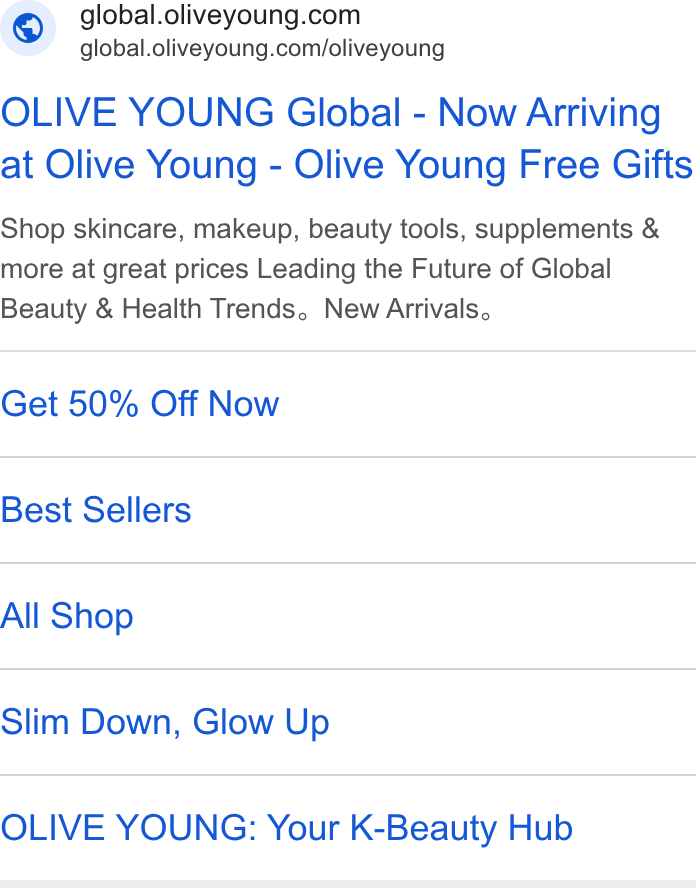Screen dimensions: 696x888
Task: Click the globe favicon icon
Action: click(x=28, y=28)
